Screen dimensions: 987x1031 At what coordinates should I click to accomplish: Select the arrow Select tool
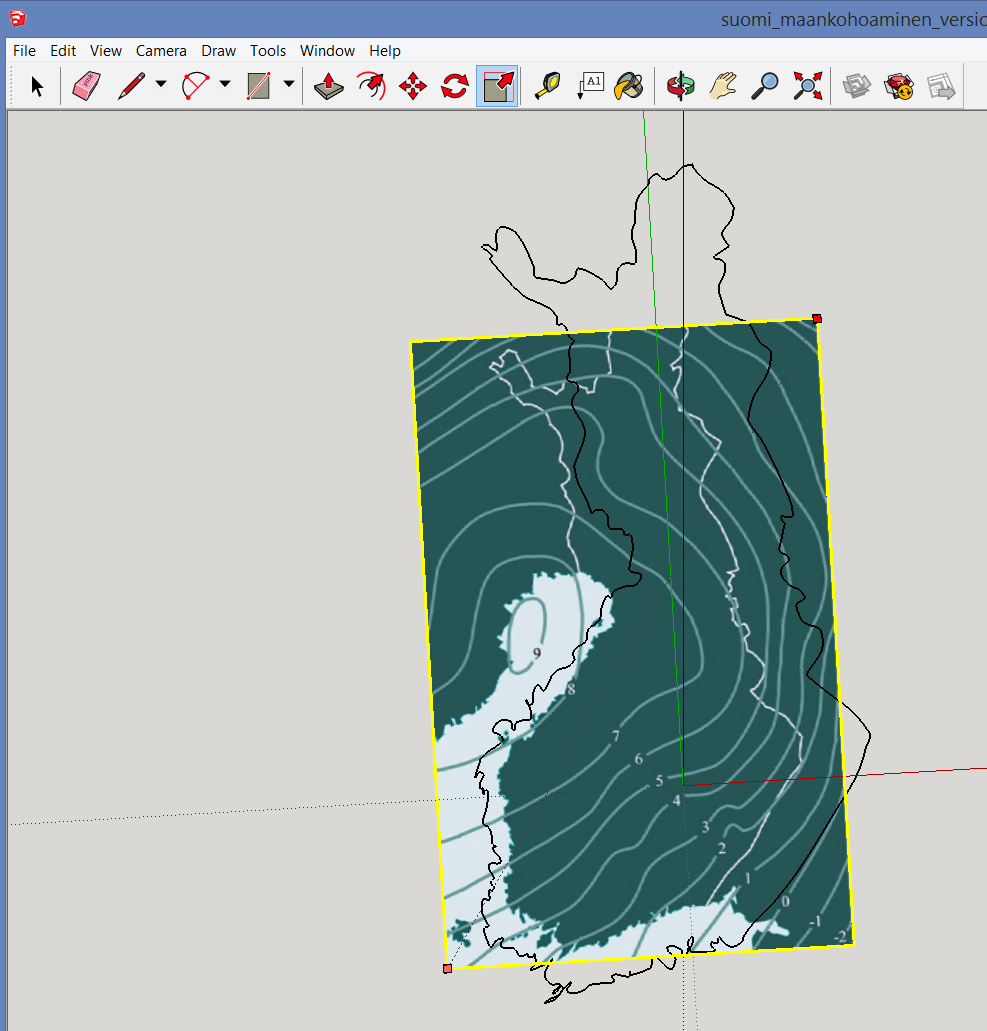click(x=37, y=86)
